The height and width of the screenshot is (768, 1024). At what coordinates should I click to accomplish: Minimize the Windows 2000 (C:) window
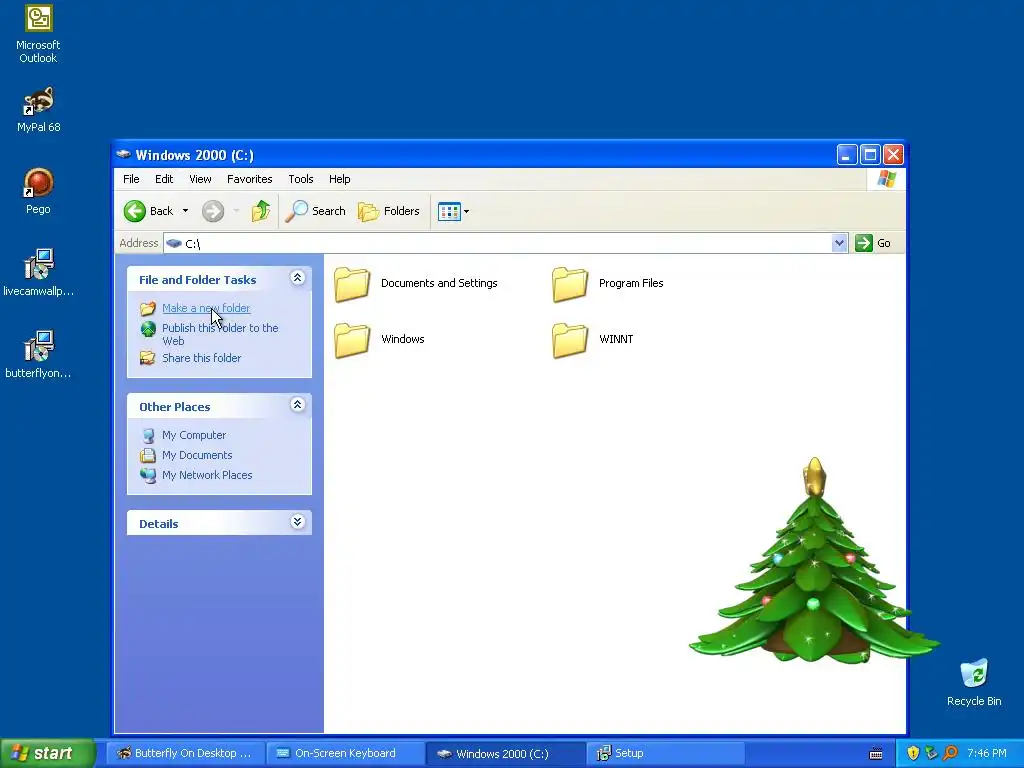[847, 155]
